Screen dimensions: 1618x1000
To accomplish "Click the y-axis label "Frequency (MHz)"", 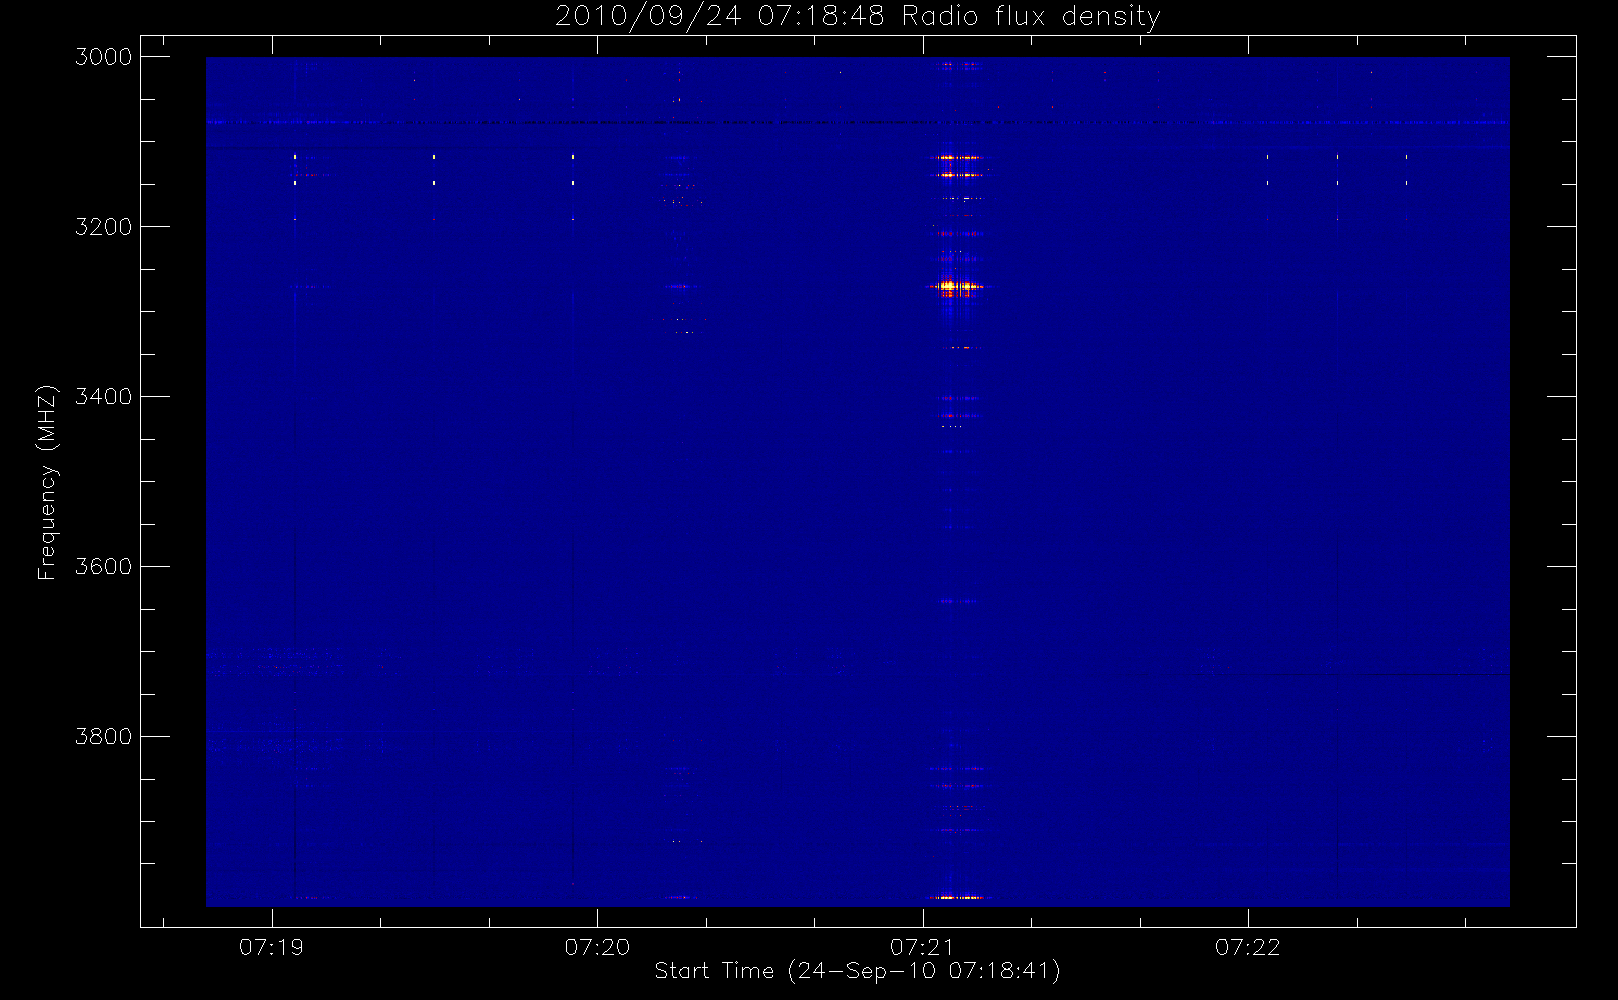I will (x=47, y=482).
